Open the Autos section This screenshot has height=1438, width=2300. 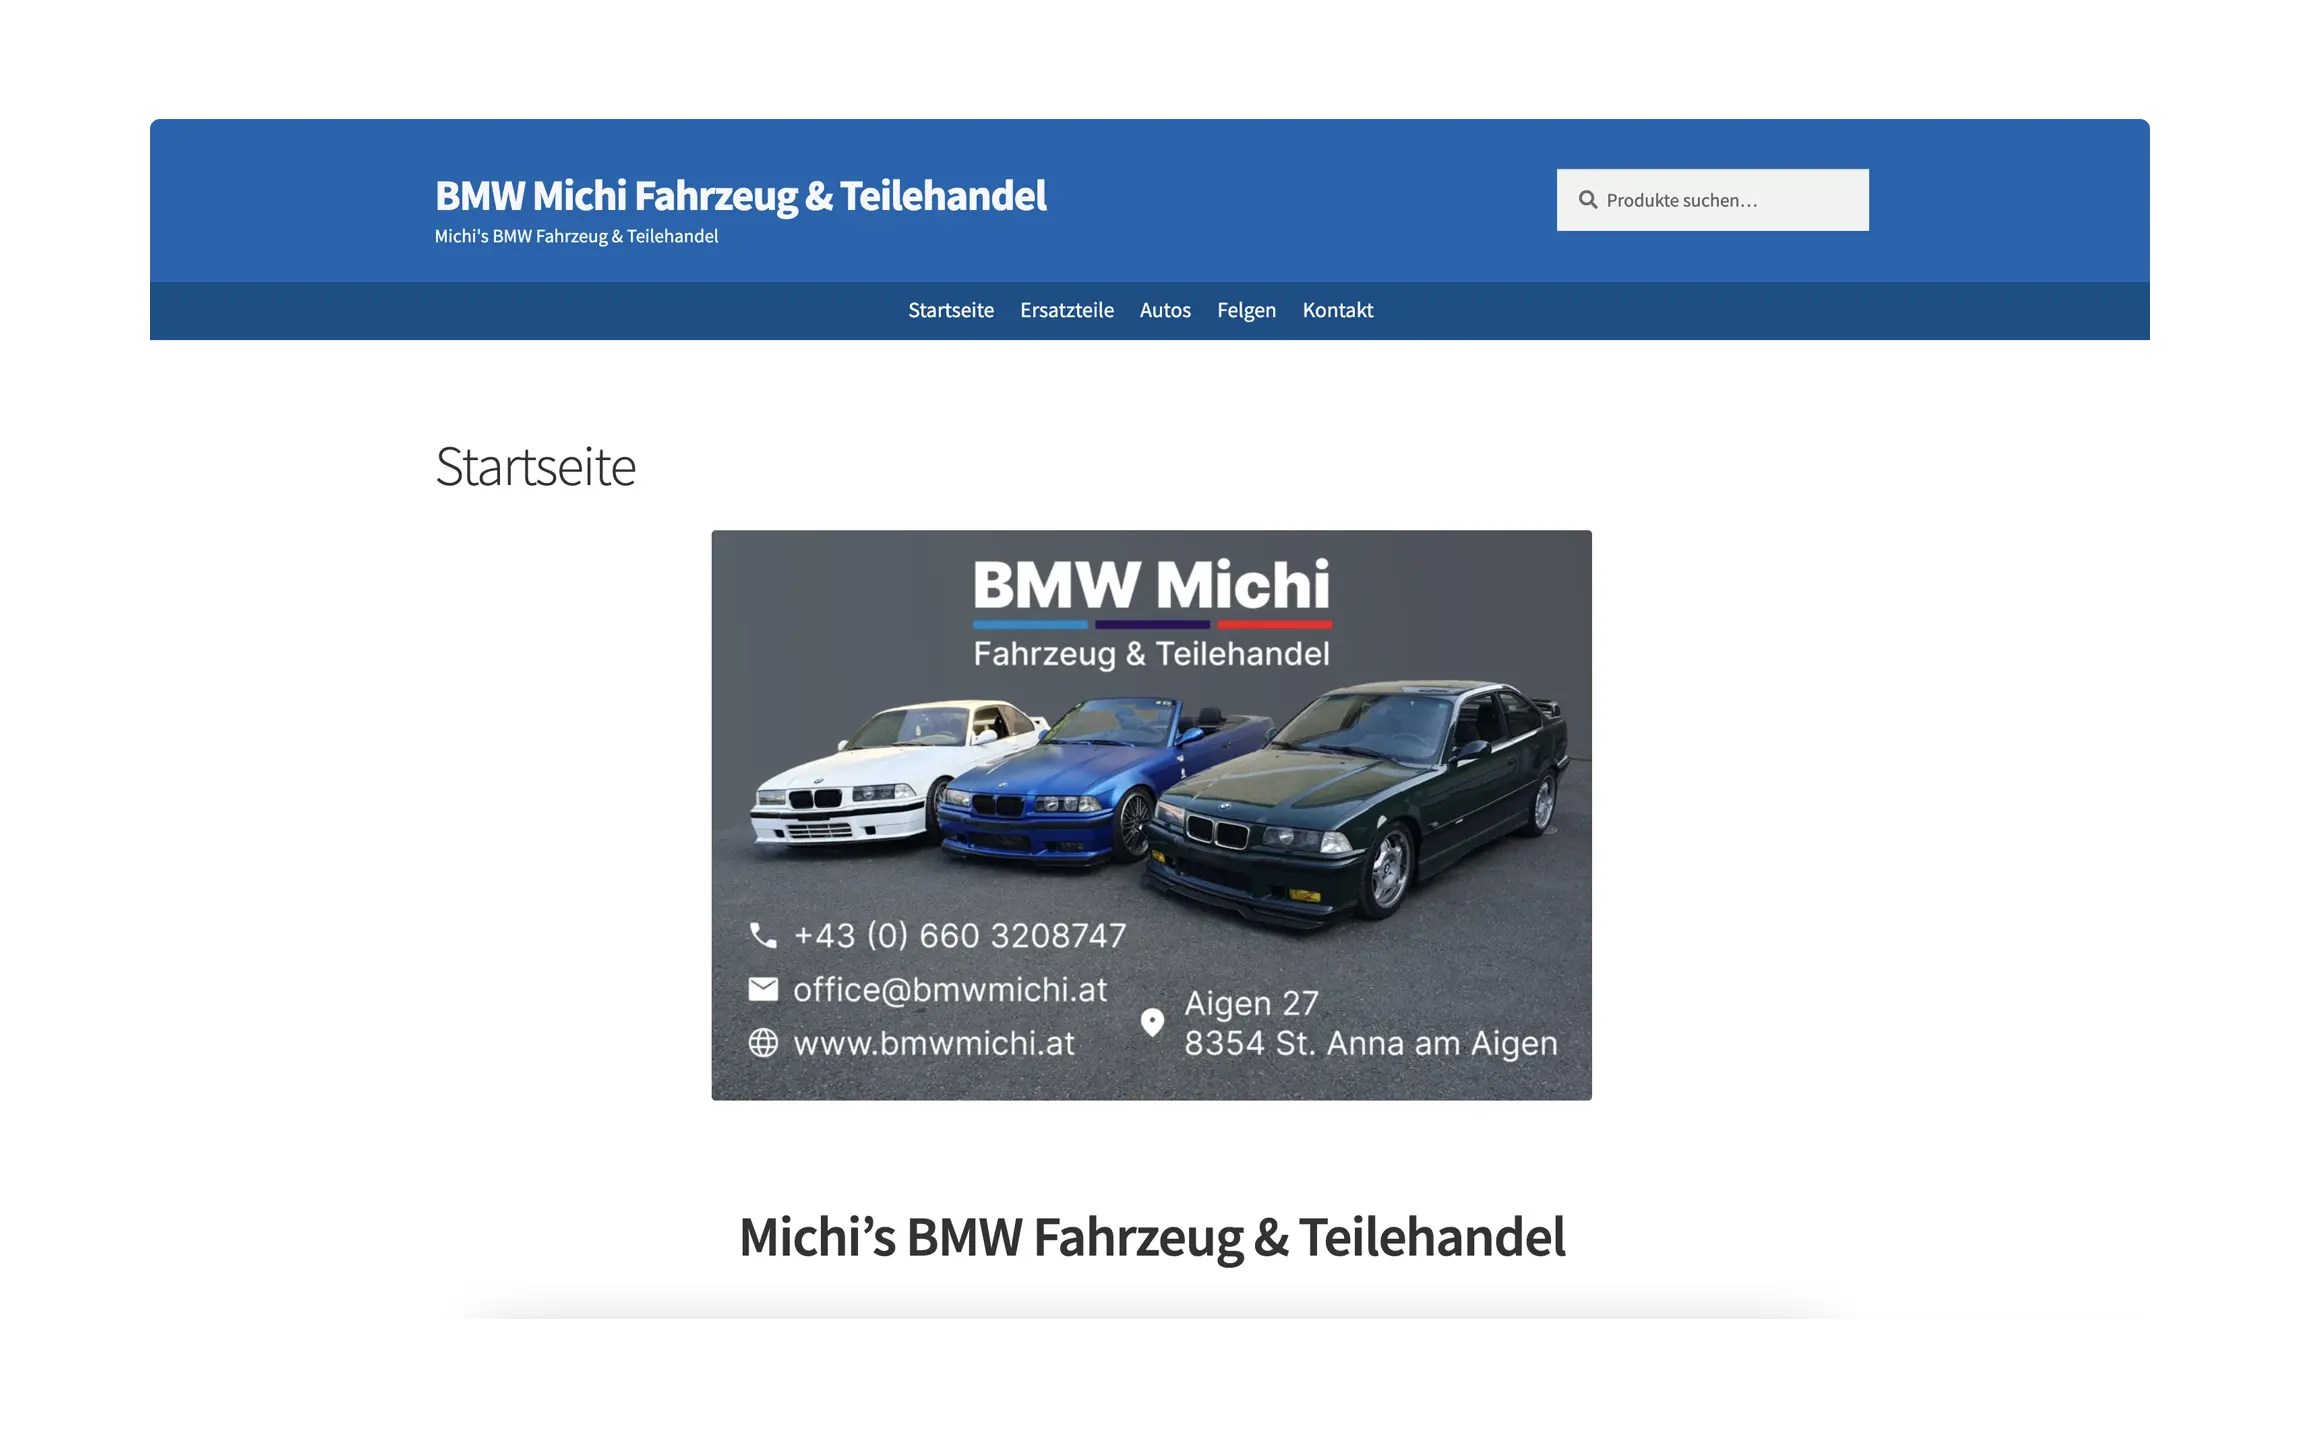[1165, 310]
